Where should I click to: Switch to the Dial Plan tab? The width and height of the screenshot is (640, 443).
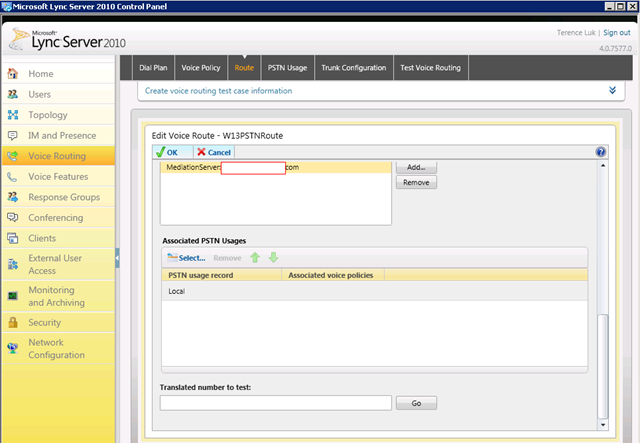point(153,68)
